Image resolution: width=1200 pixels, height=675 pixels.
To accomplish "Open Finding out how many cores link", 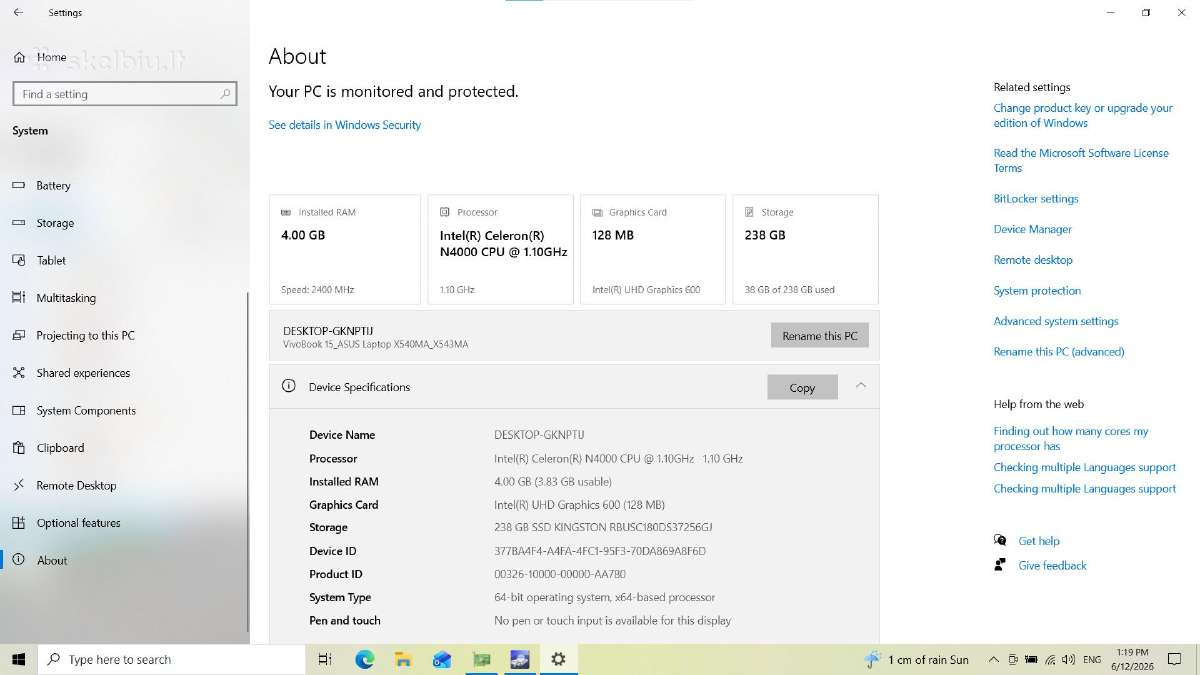I will 1071,439.
